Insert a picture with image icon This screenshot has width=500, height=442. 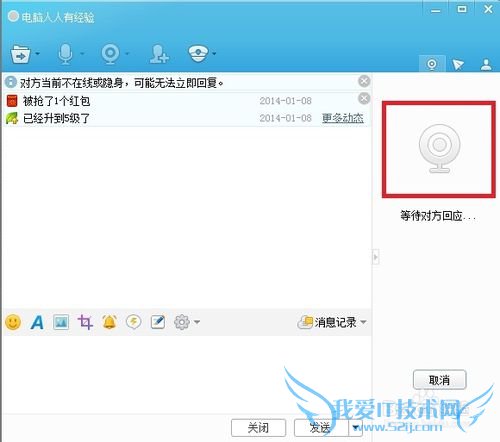61,322
